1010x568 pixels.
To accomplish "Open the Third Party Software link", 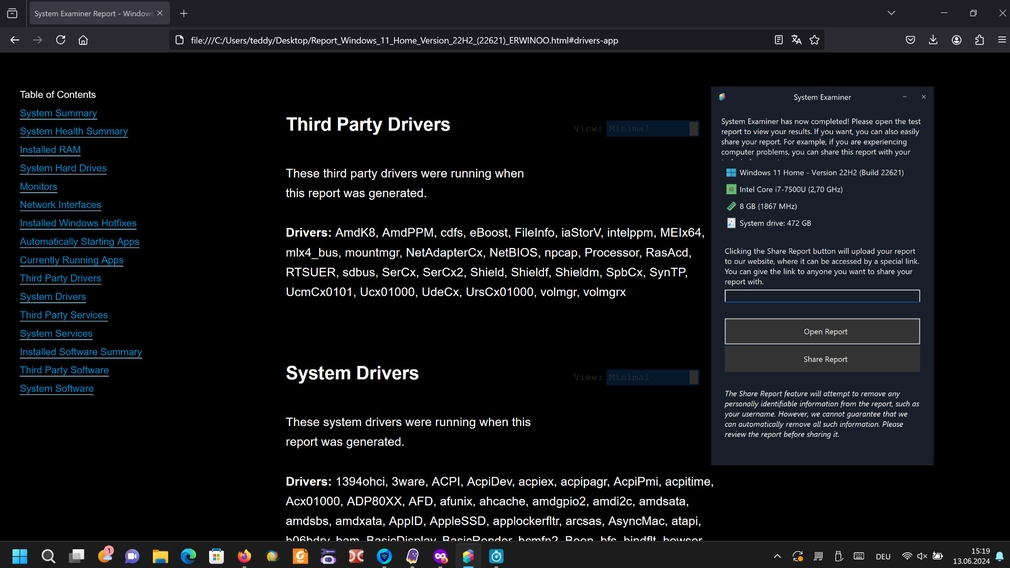I will coord(64,370).
